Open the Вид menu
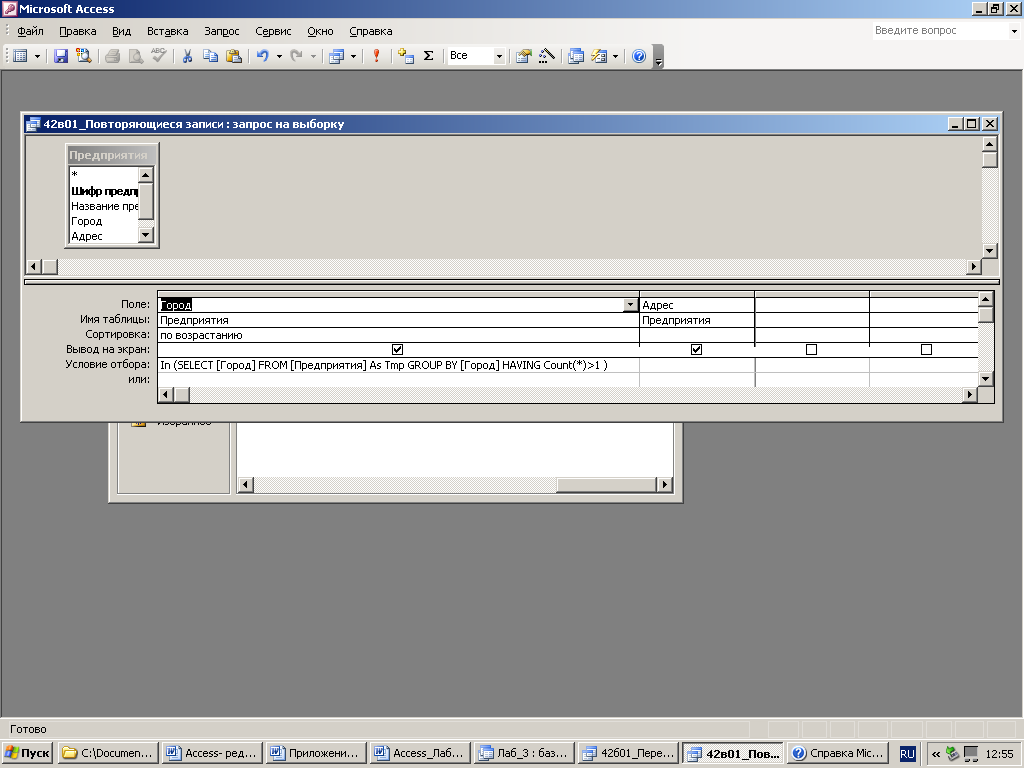 (121, 31)
